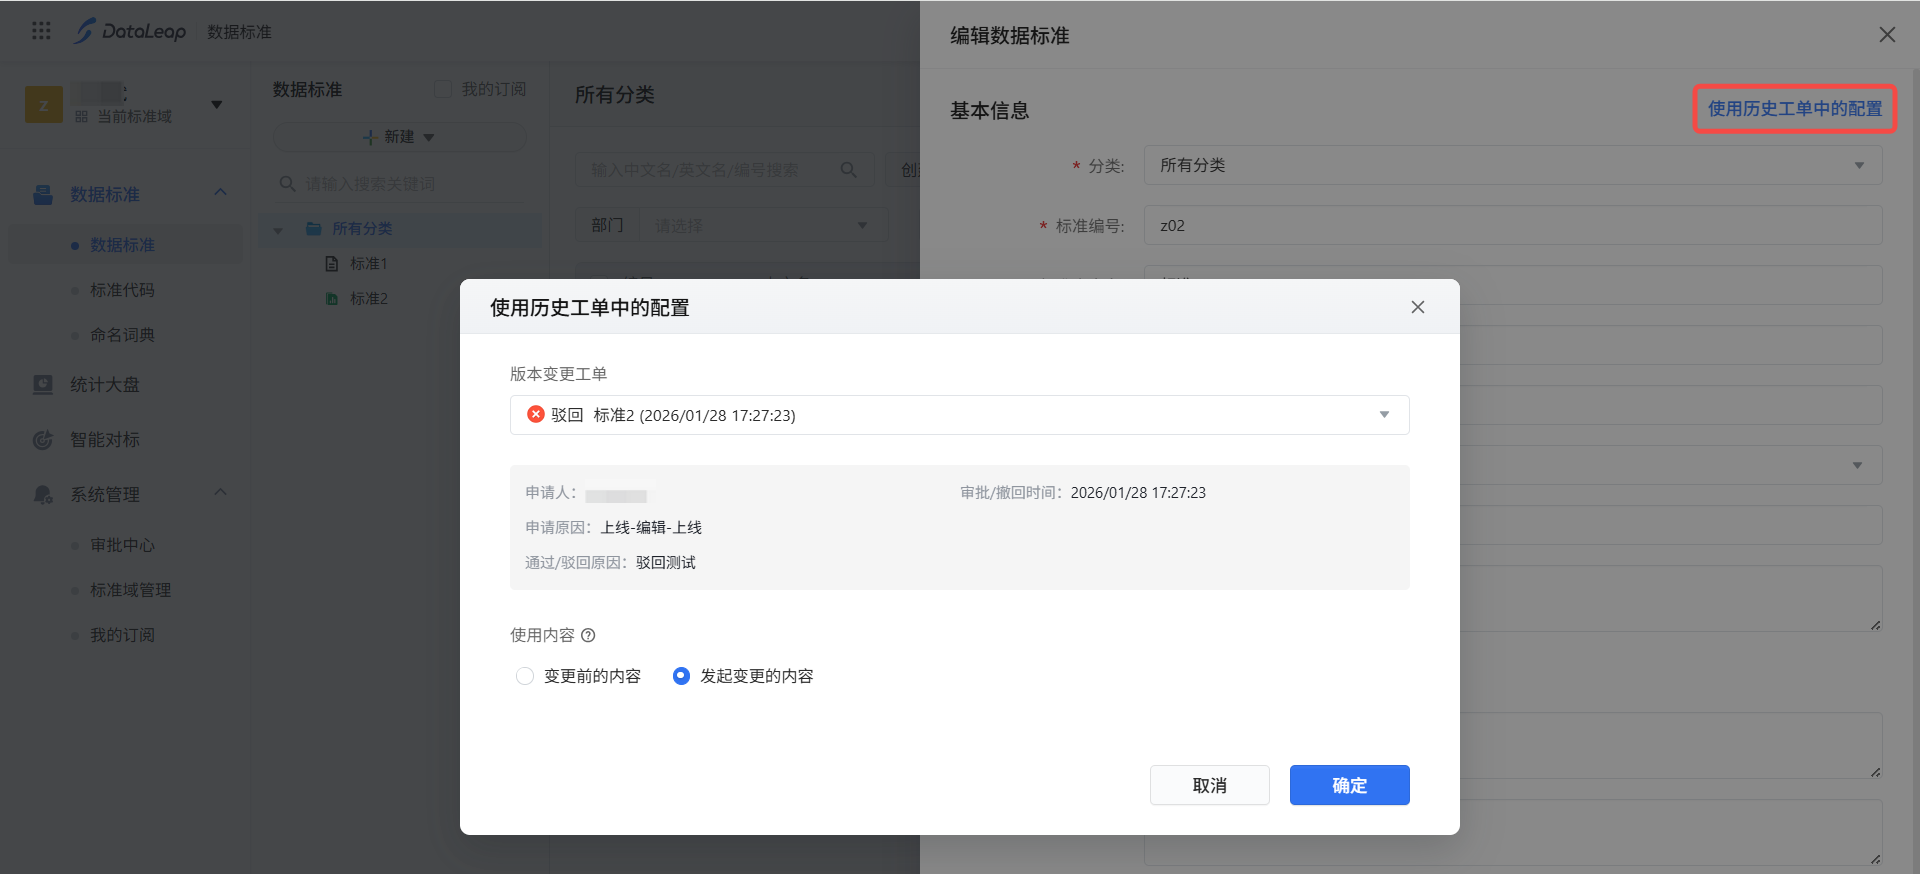Click the 取消 button
The width and height of the screenshot is (1920, 874).
pyautogui.click(x=1209, y=785)
